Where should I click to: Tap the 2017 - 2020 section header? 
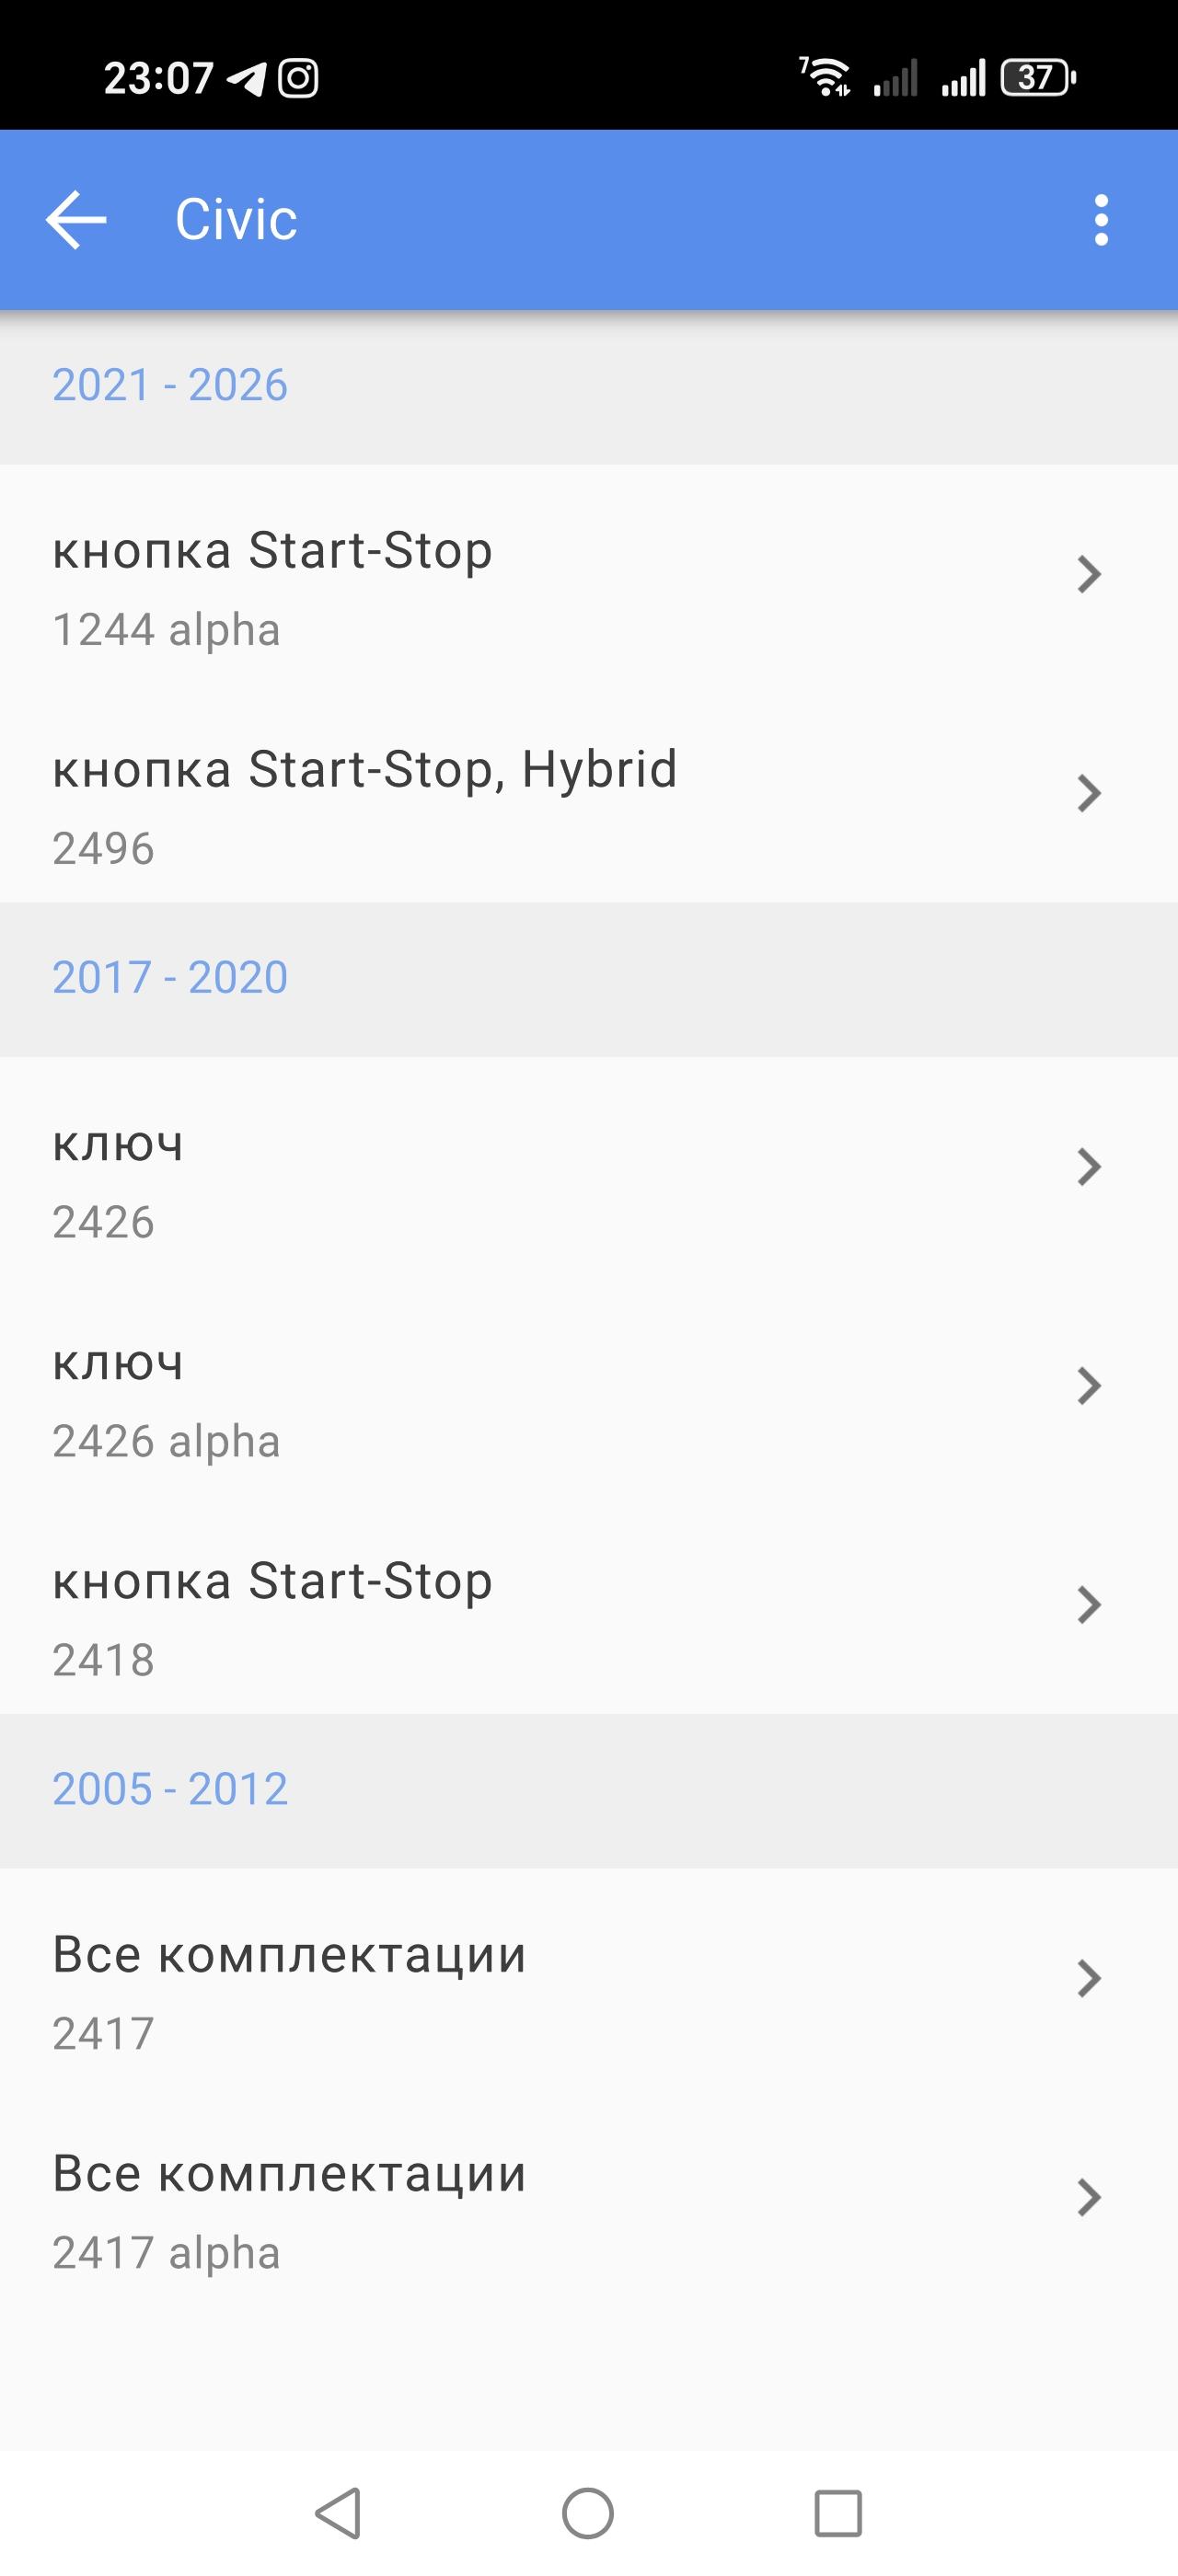coord(170,977)
